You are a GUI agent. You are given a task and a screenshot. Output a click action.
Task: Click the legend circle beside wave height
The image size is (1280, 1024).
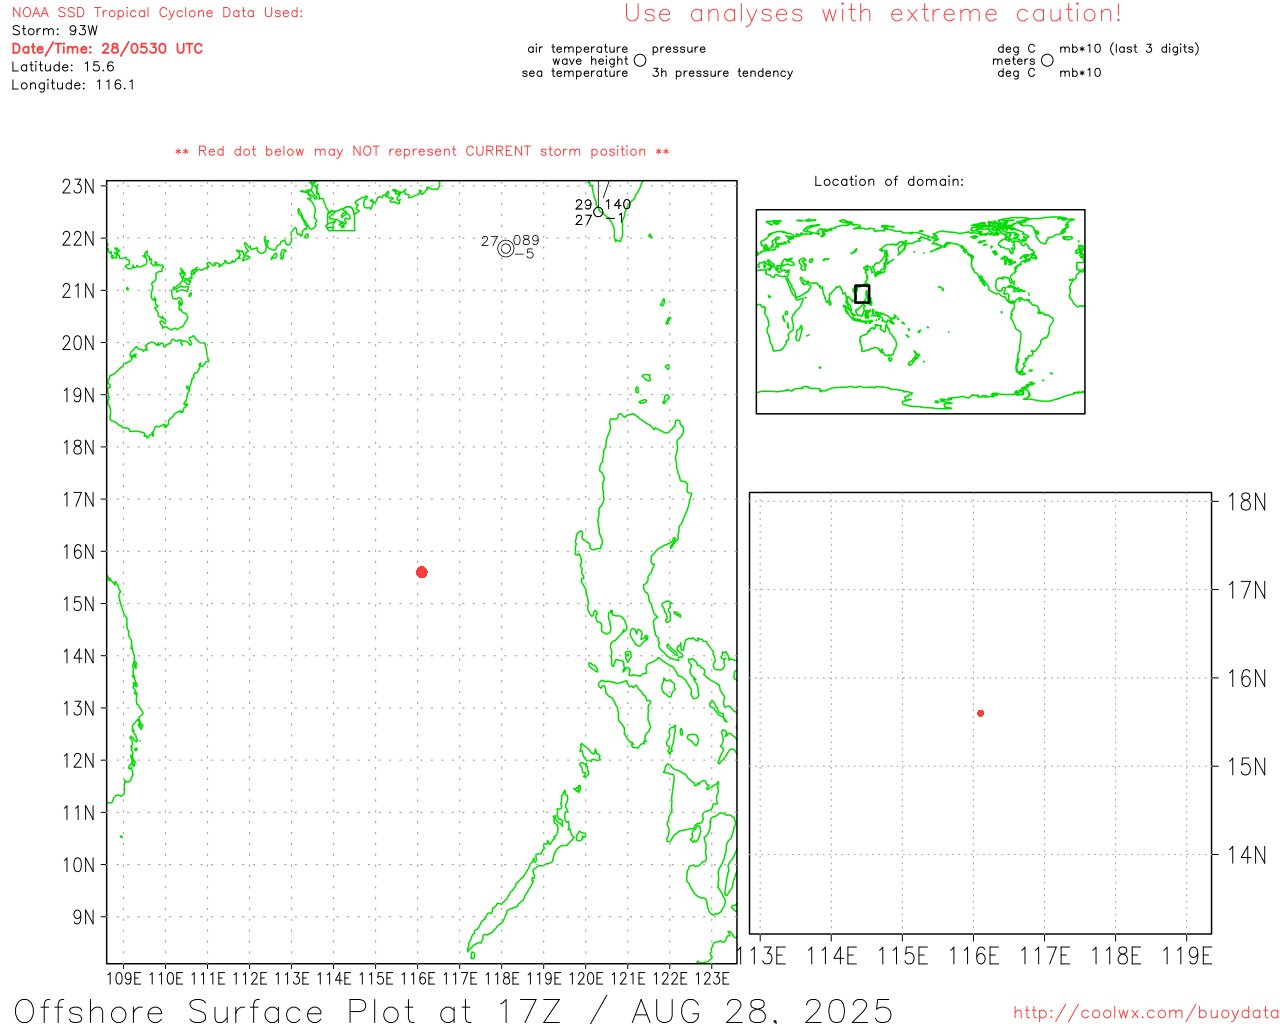coord(640,60)
